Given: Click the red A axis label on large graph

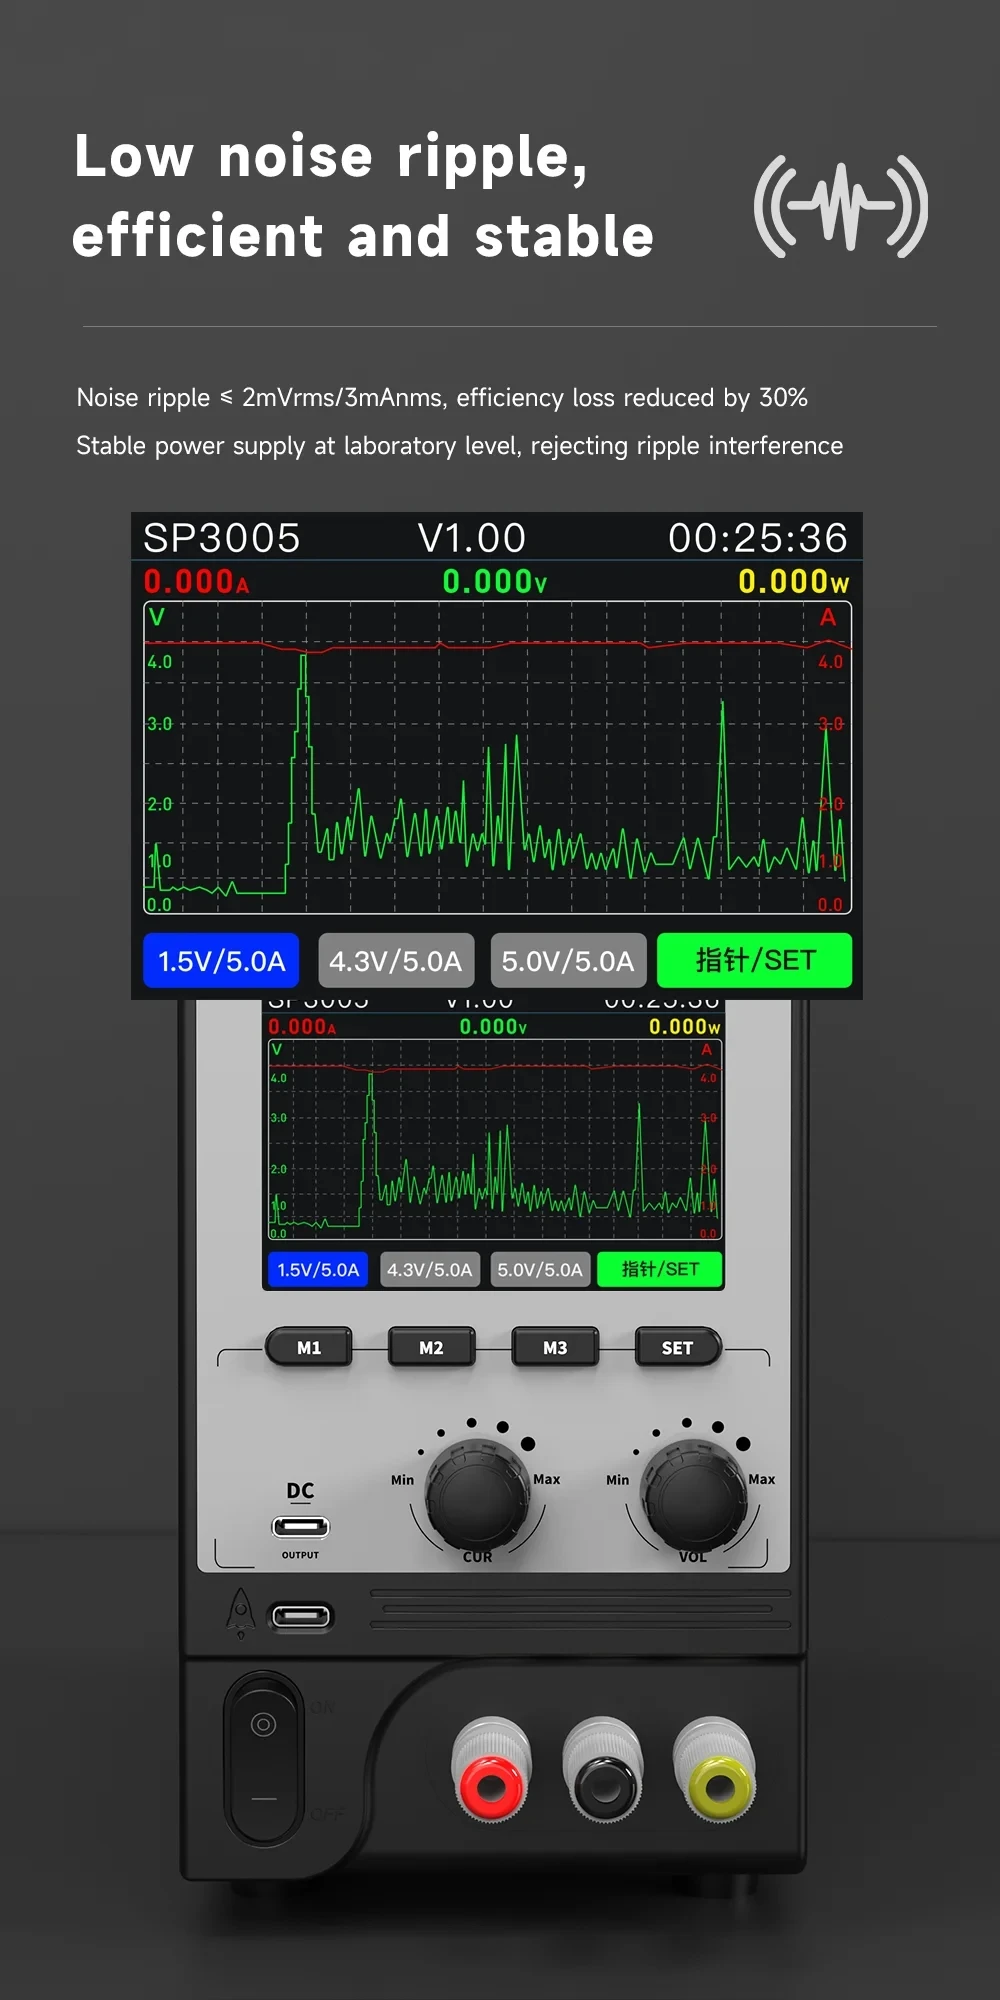Looking at the screenshot, I should click(x=828, y=618).
